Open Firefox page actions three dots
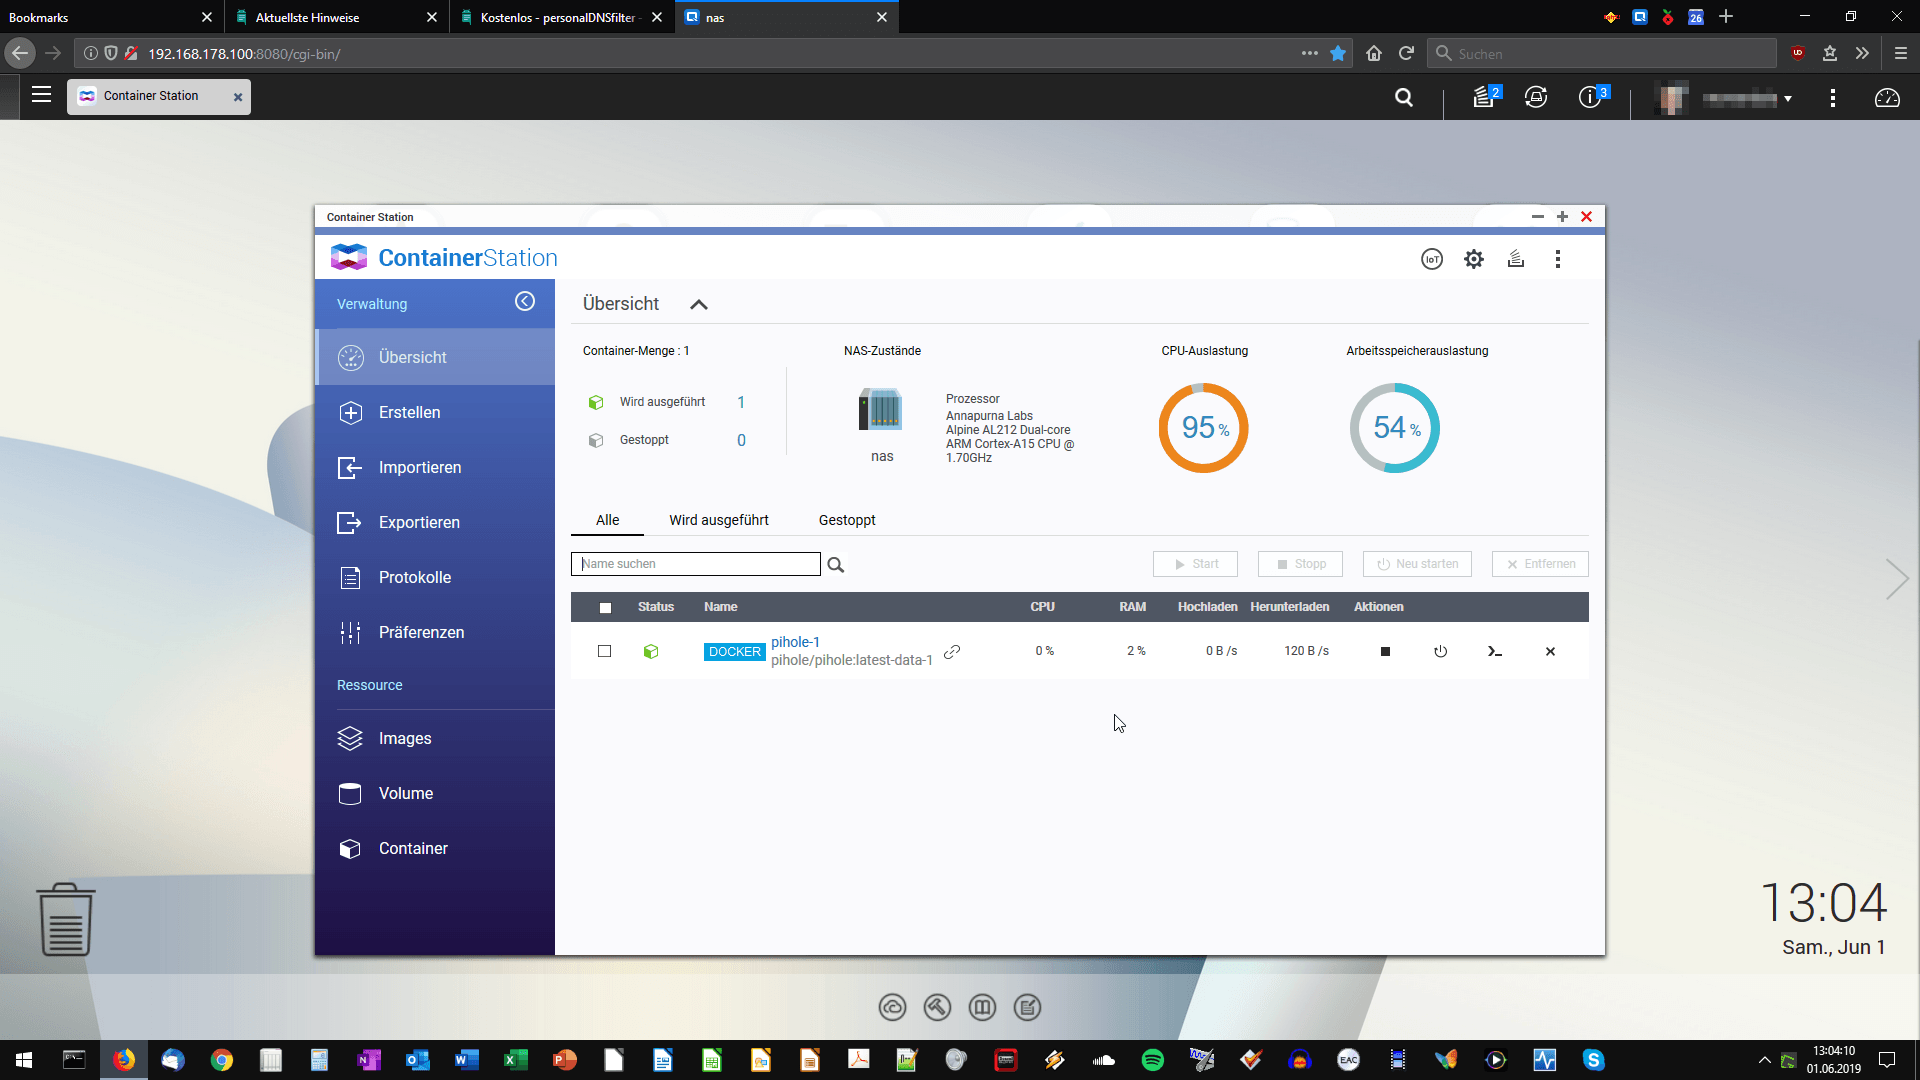Screen dimensions: 1920x1080 (1310, 53)
